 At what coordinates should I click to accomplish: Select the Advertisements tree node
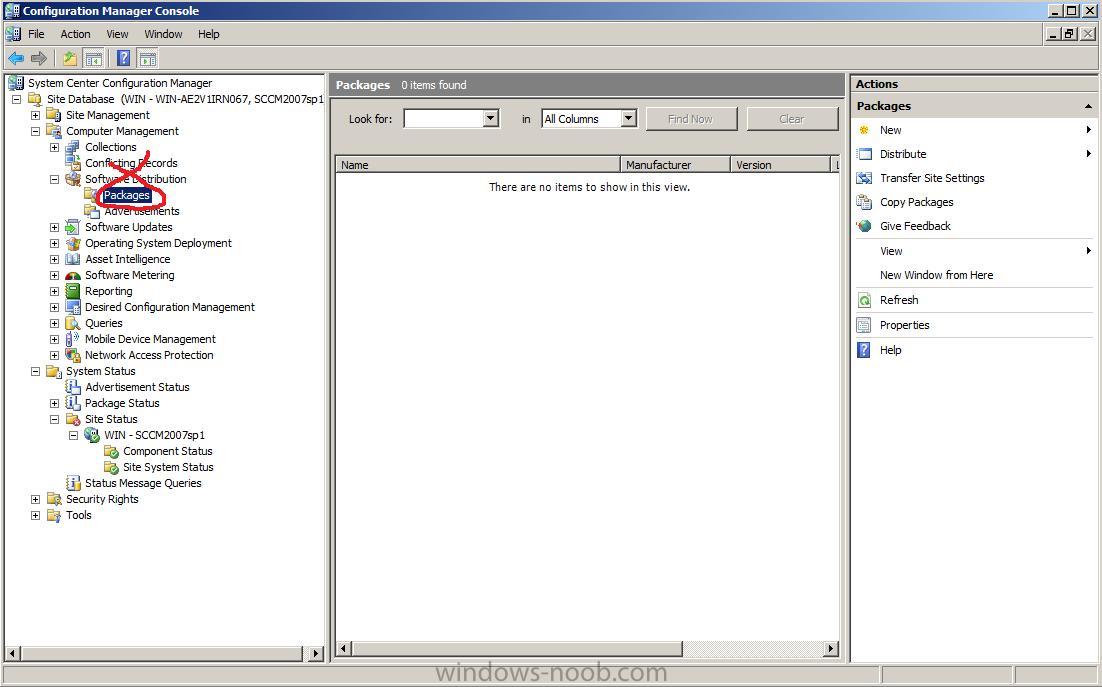click(x=141, y=211)
